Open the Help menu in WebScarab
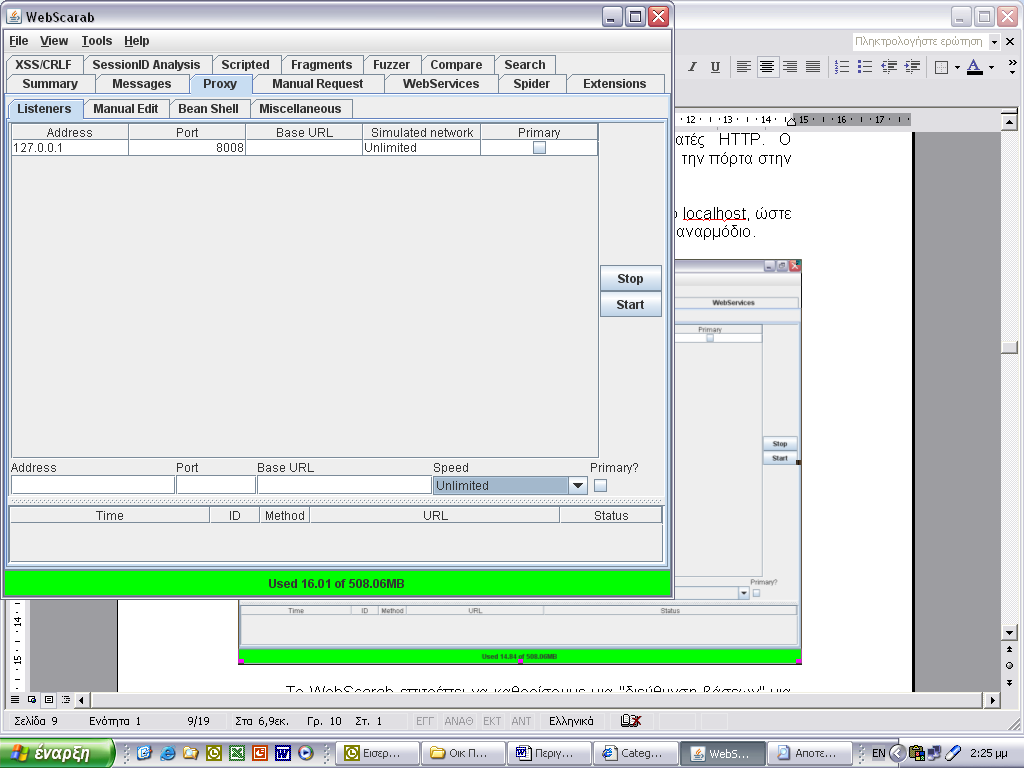The height and width of the screenshot is (768, 1024). 136,41
